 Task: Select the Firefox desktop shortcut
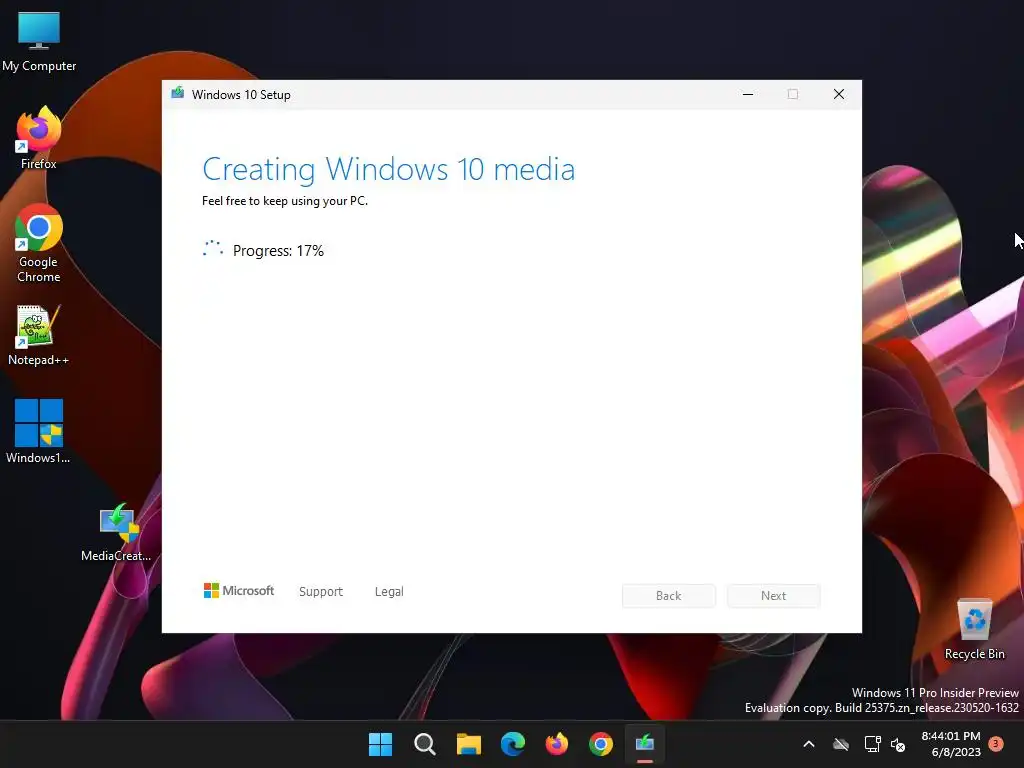click(x=39, y=138)
